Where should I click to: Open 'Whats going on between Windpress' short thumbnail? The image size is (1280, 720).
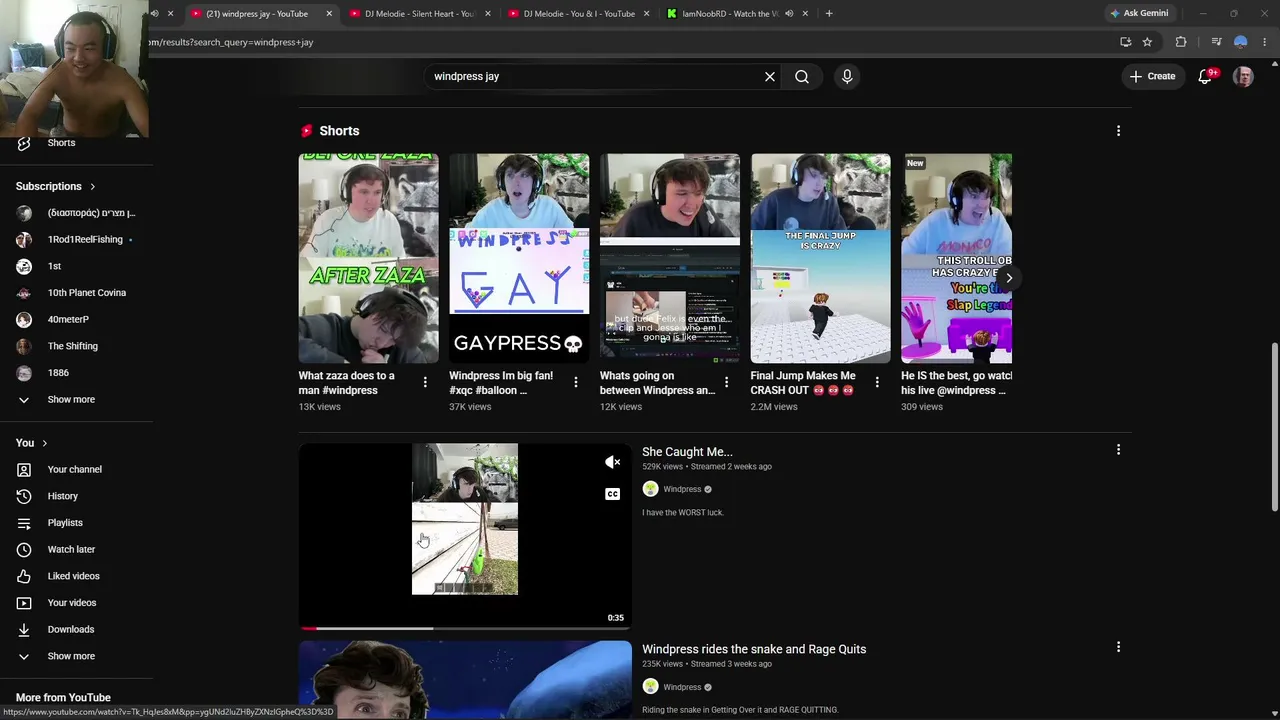[670, 258]
